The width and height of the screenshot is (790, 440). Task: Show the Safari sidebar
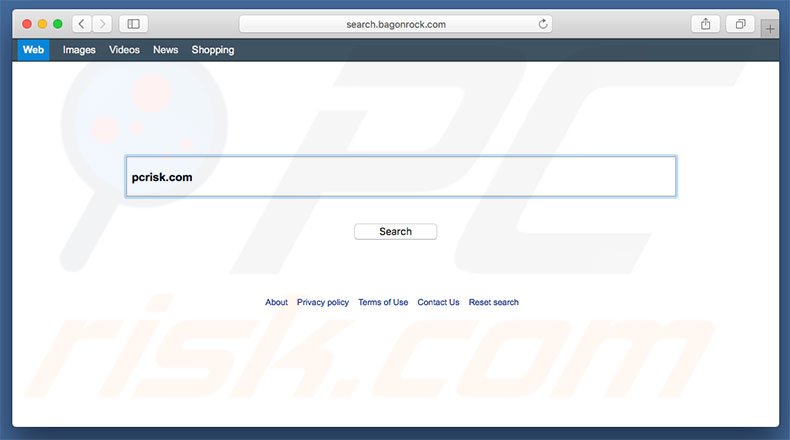[134, 24]
